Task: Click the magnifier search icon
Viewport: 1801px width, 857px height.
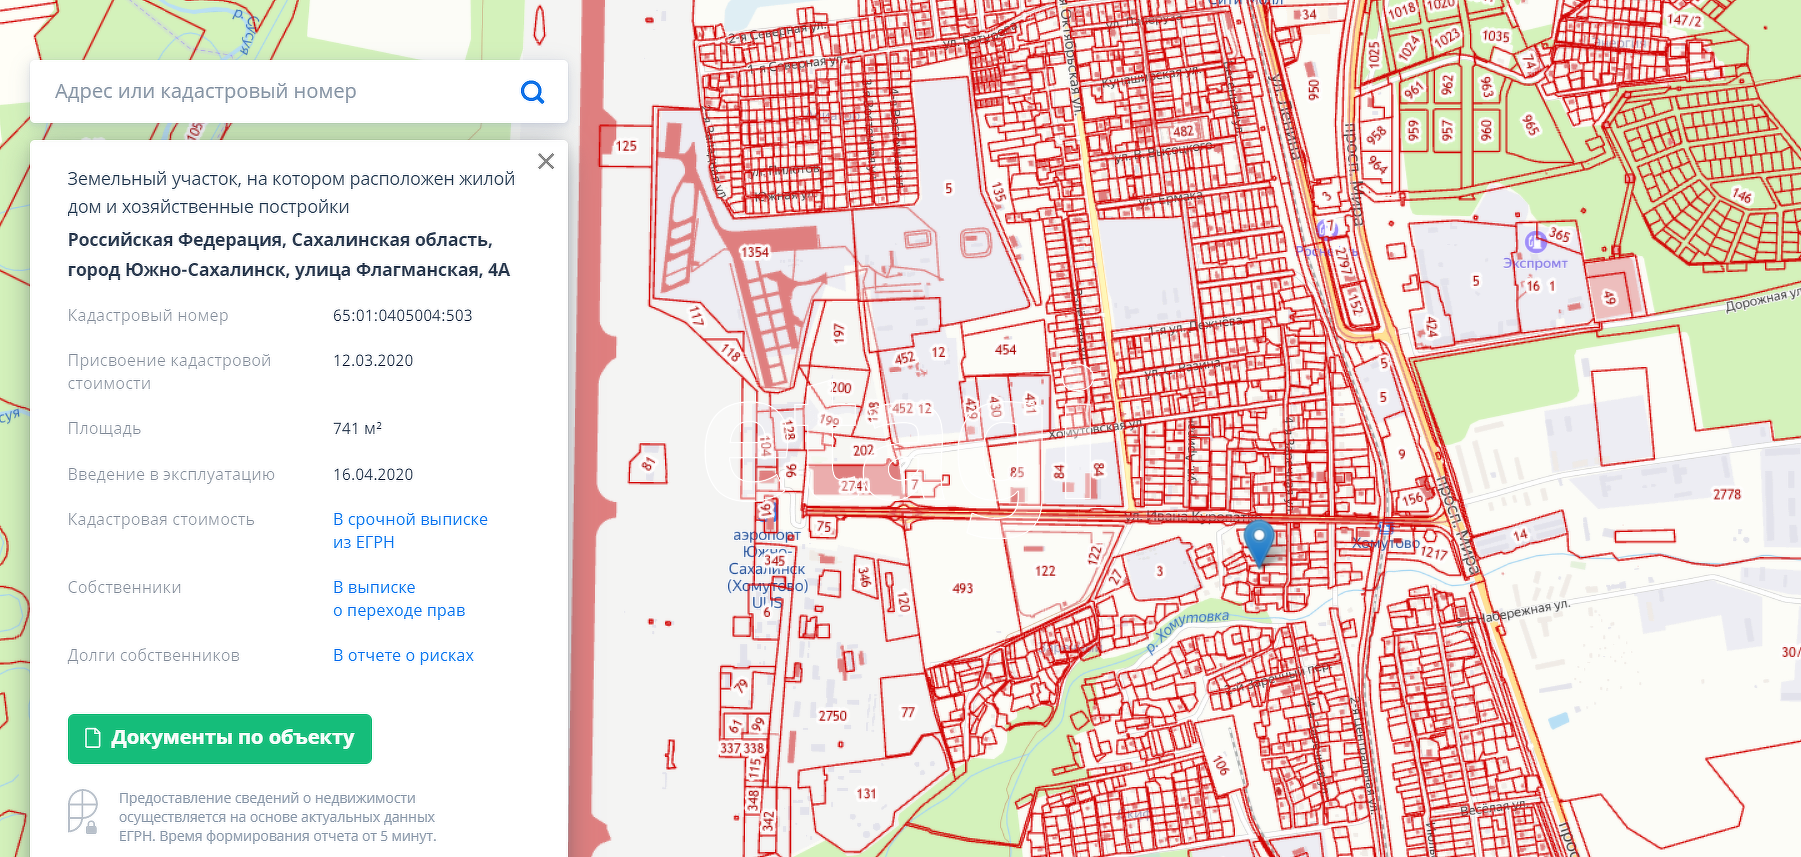Action: (533, 92)
